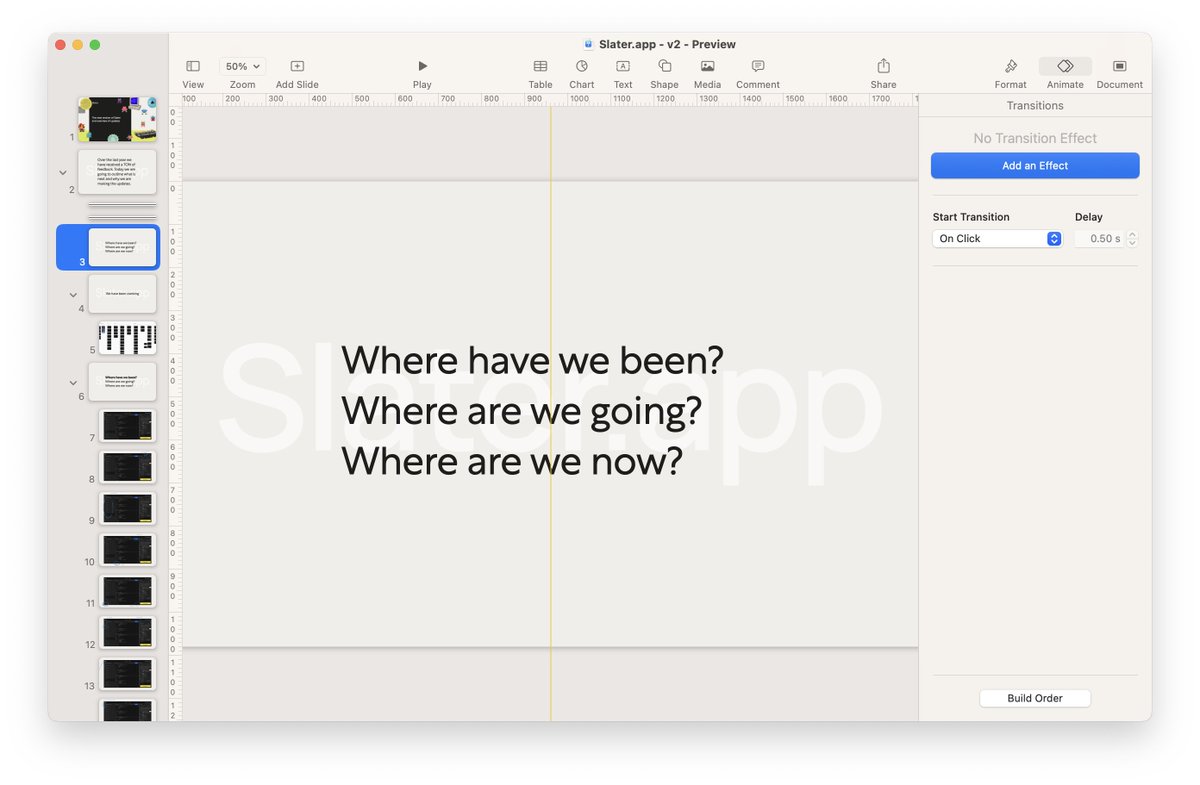The image size is (1200, 785).
Task: Collapse the slide 2 group chevron
Action: [x=63, y=173]
